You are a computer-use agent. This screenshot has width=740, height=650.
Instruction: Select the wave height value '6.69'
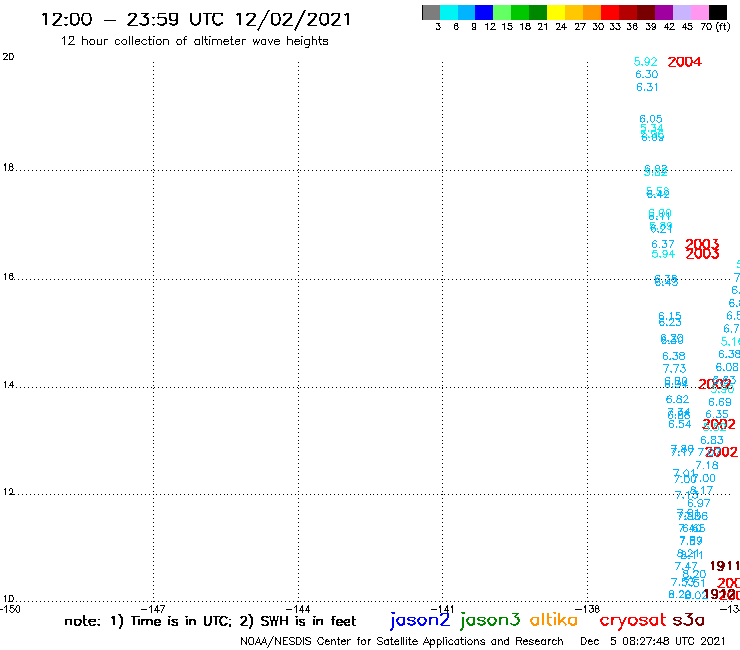(720, 402)
